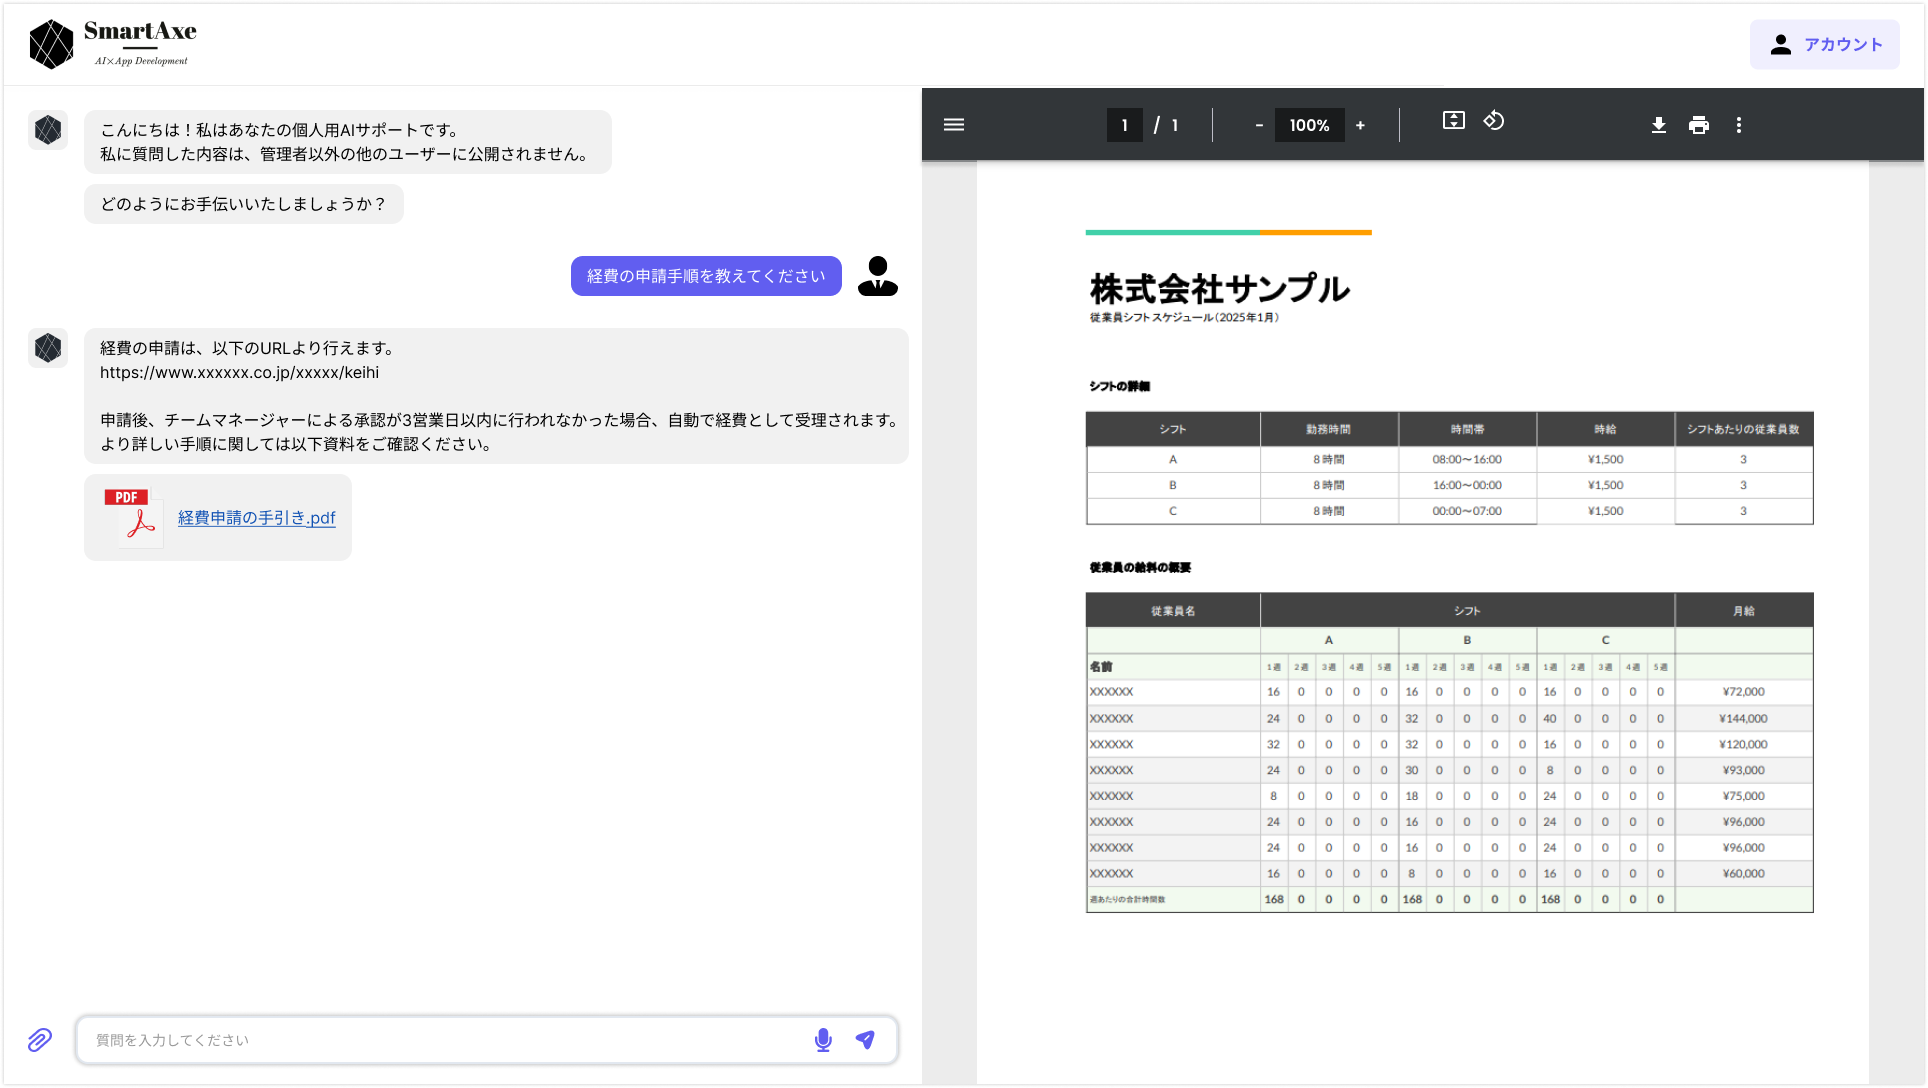The image size is (1928, 1088).
Task: Click the paper plane send icon
Action: click(x=865, y=1040)
